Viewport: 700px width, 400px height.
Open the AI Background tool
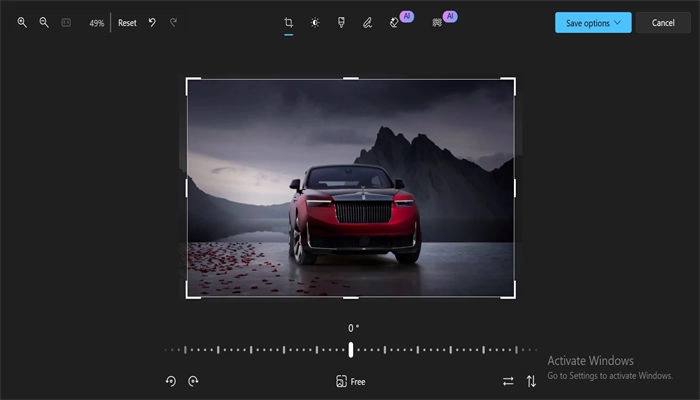click(x=438, y=22)
